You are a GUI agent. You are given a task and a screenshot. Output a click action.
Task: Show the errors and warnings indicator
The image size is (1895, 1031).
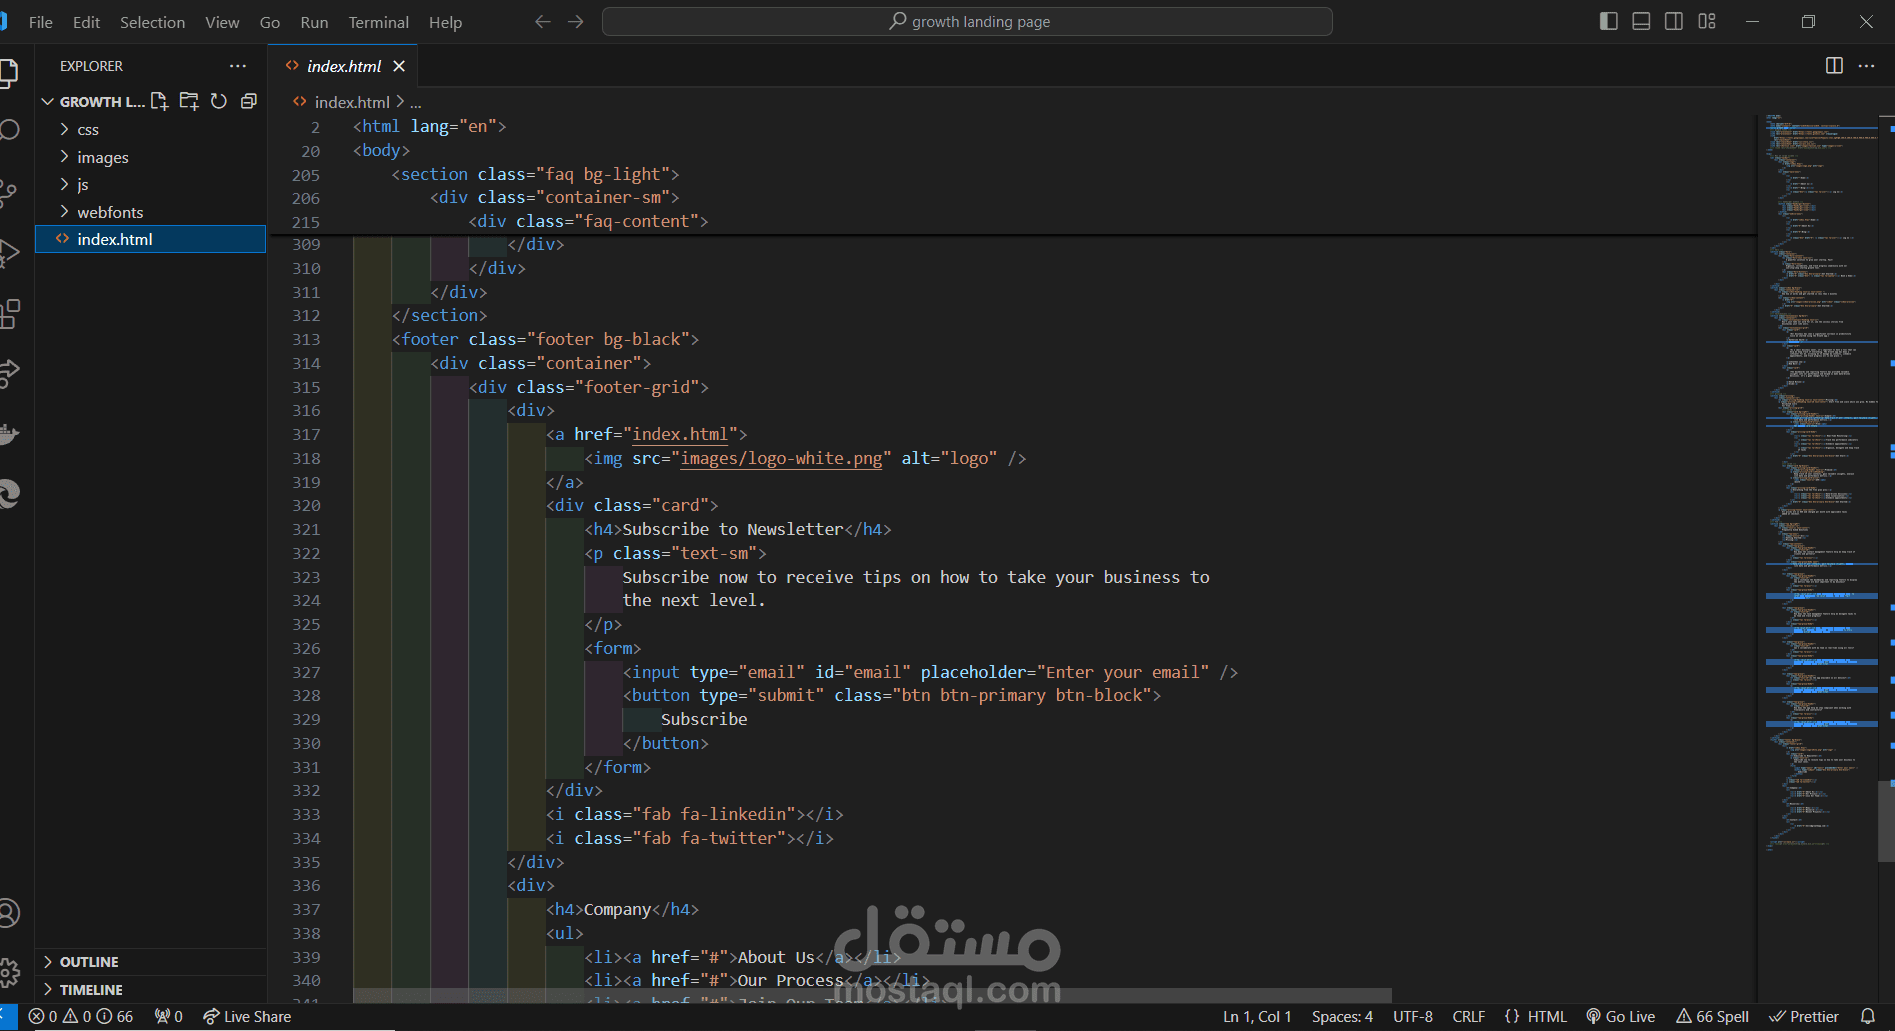81,1017
